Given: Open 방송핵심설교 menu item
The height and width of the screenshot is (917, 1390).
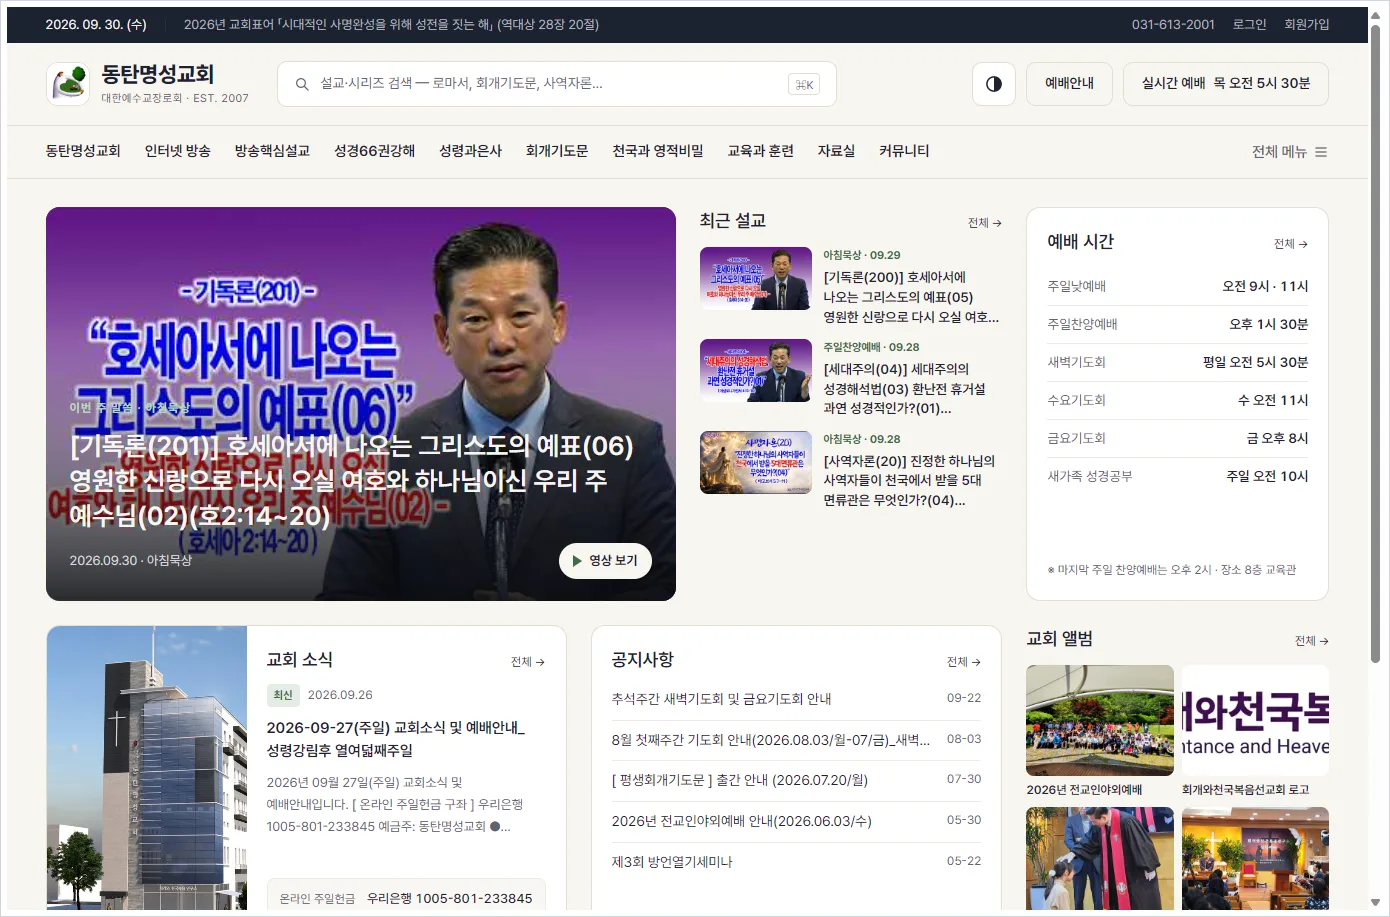Looking at the screenshot, I should 272,151.
